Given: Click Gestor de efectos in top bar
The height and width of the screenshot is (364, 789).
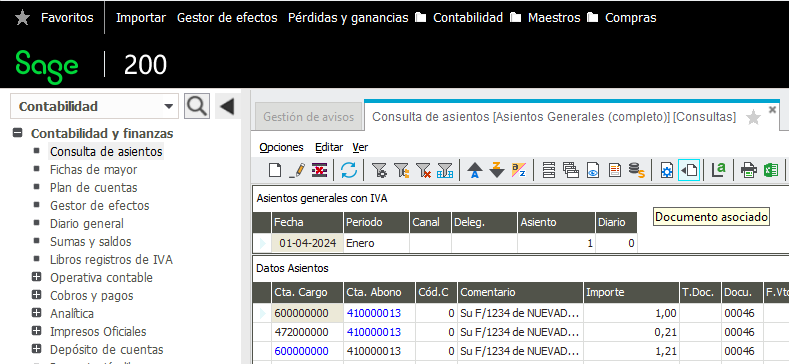Looking at the screenshot, I should tap(227, 18).
